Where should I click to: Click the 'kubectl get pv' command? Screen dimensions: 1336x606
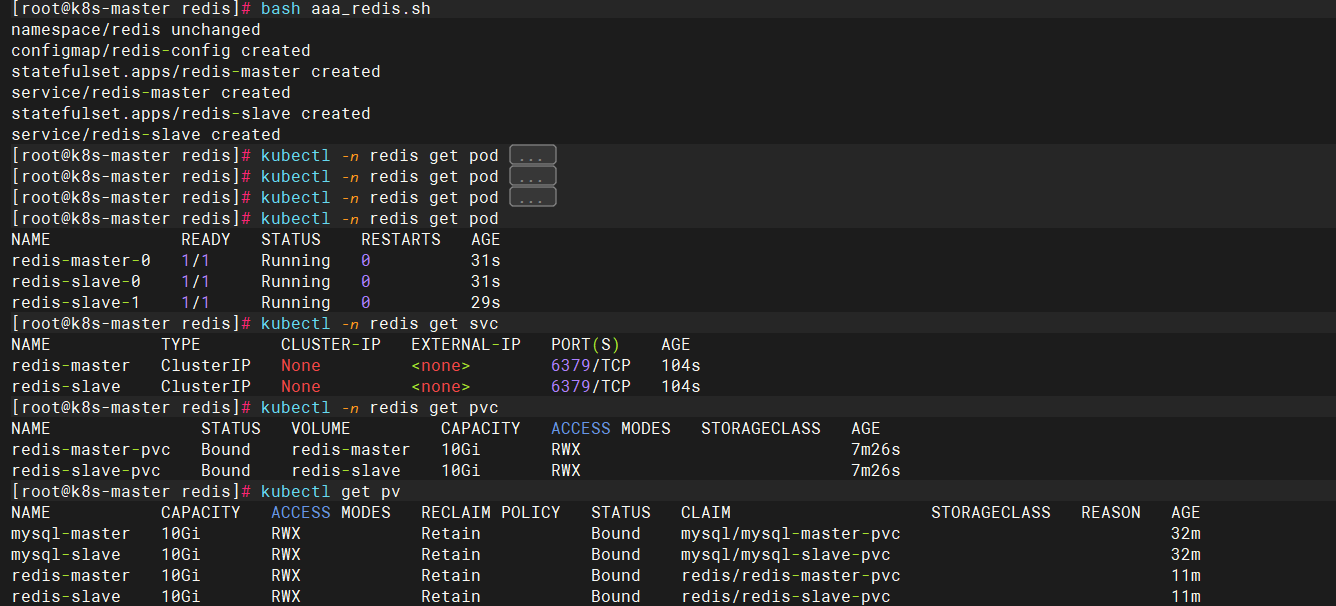pos(330,491)
